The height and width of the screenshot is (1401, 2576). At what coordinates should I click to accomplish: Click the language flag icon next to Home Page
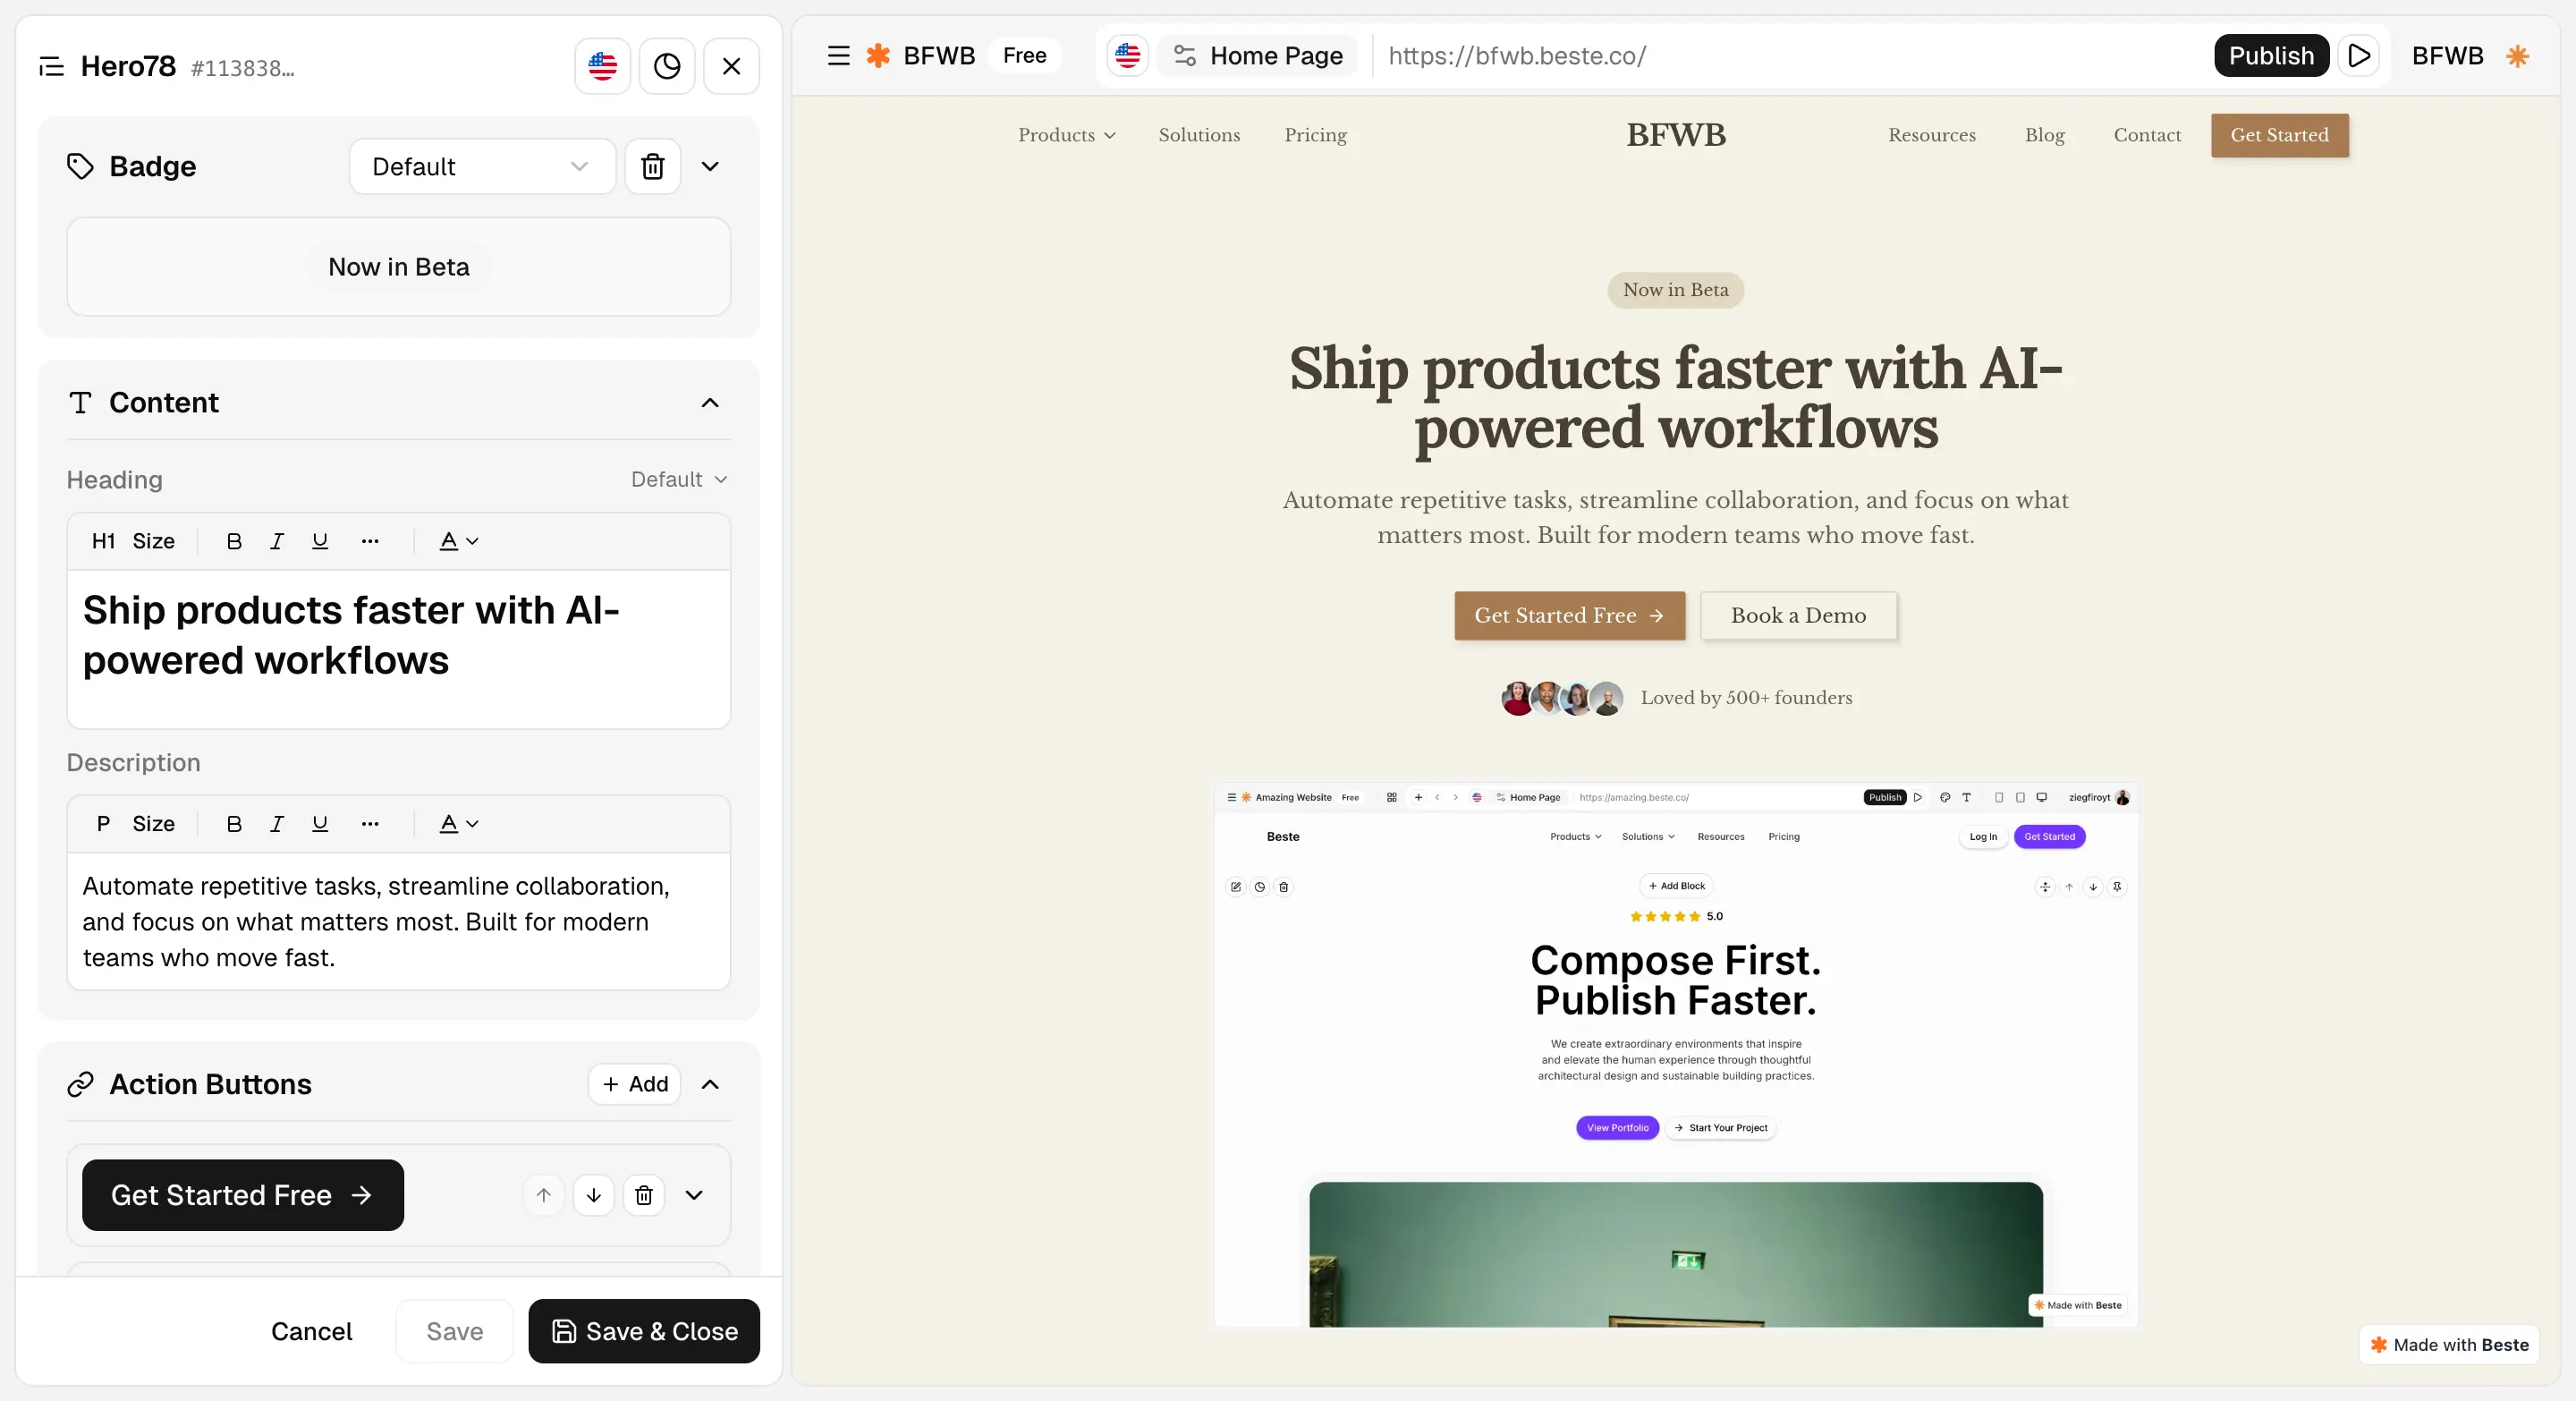(x=1127, y=56)
